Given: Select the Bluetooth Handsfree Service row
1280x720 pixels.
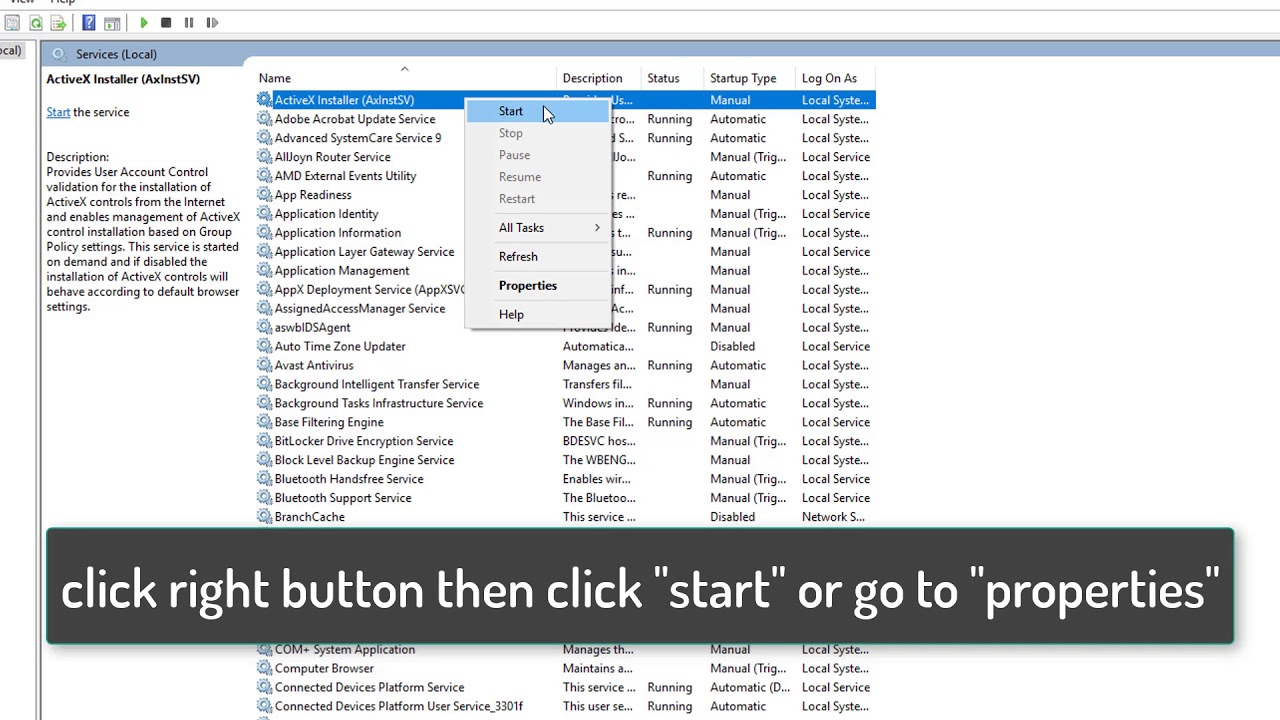Looking at the screenshot, I should 566,479.
